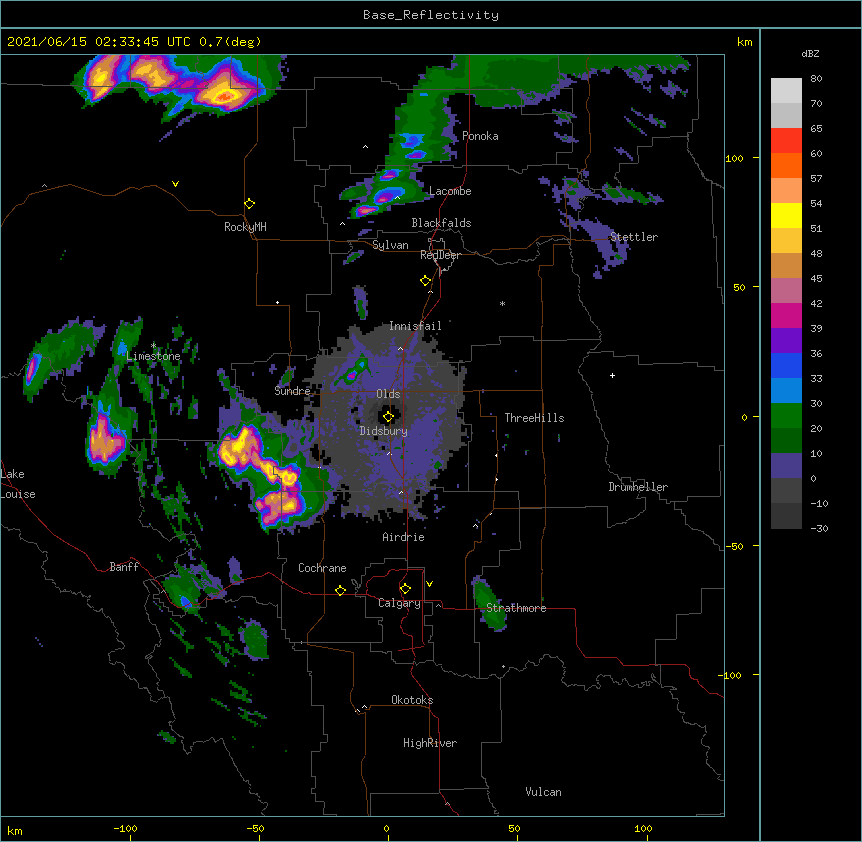The image size is (862, 842).
Task: Click the yellow diamond marker below Cochrane
Action: (340, 590)
